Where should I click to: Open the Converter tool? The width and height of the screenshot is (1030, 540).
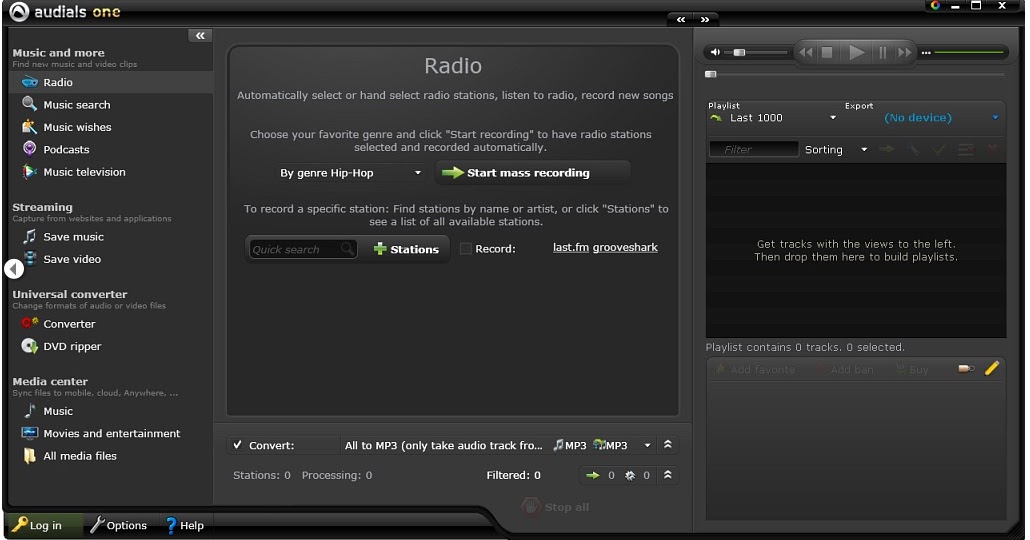point(69,324)
